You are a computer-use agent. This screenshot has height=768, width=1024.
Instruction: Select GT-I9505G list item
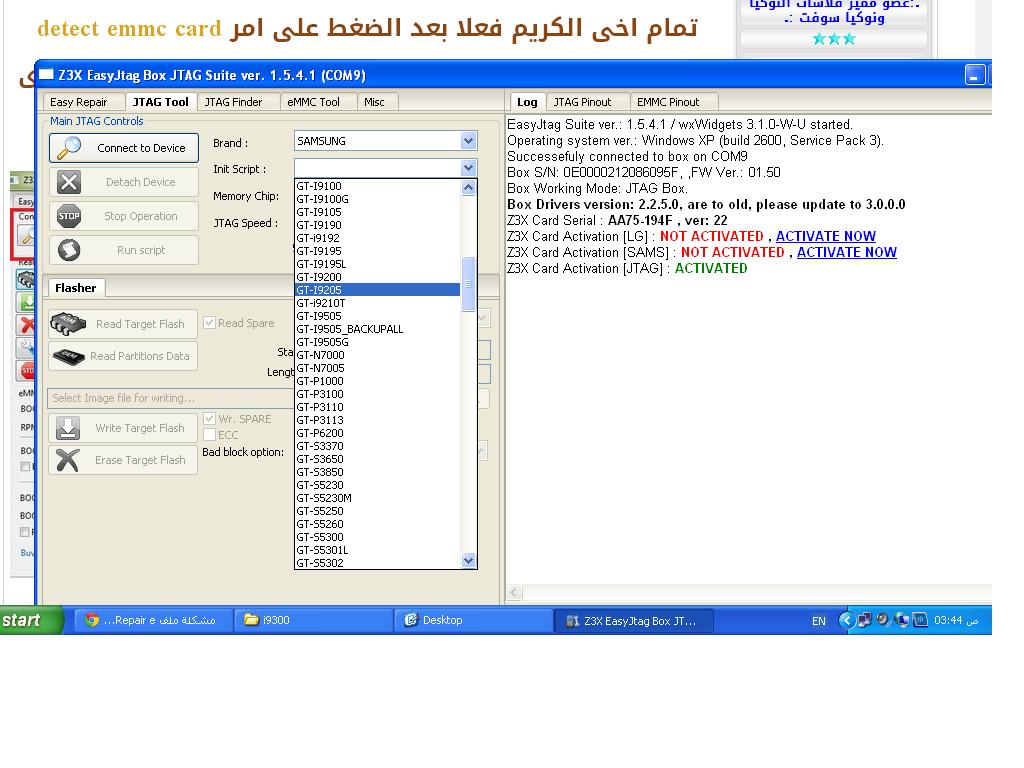coord(377,342)
